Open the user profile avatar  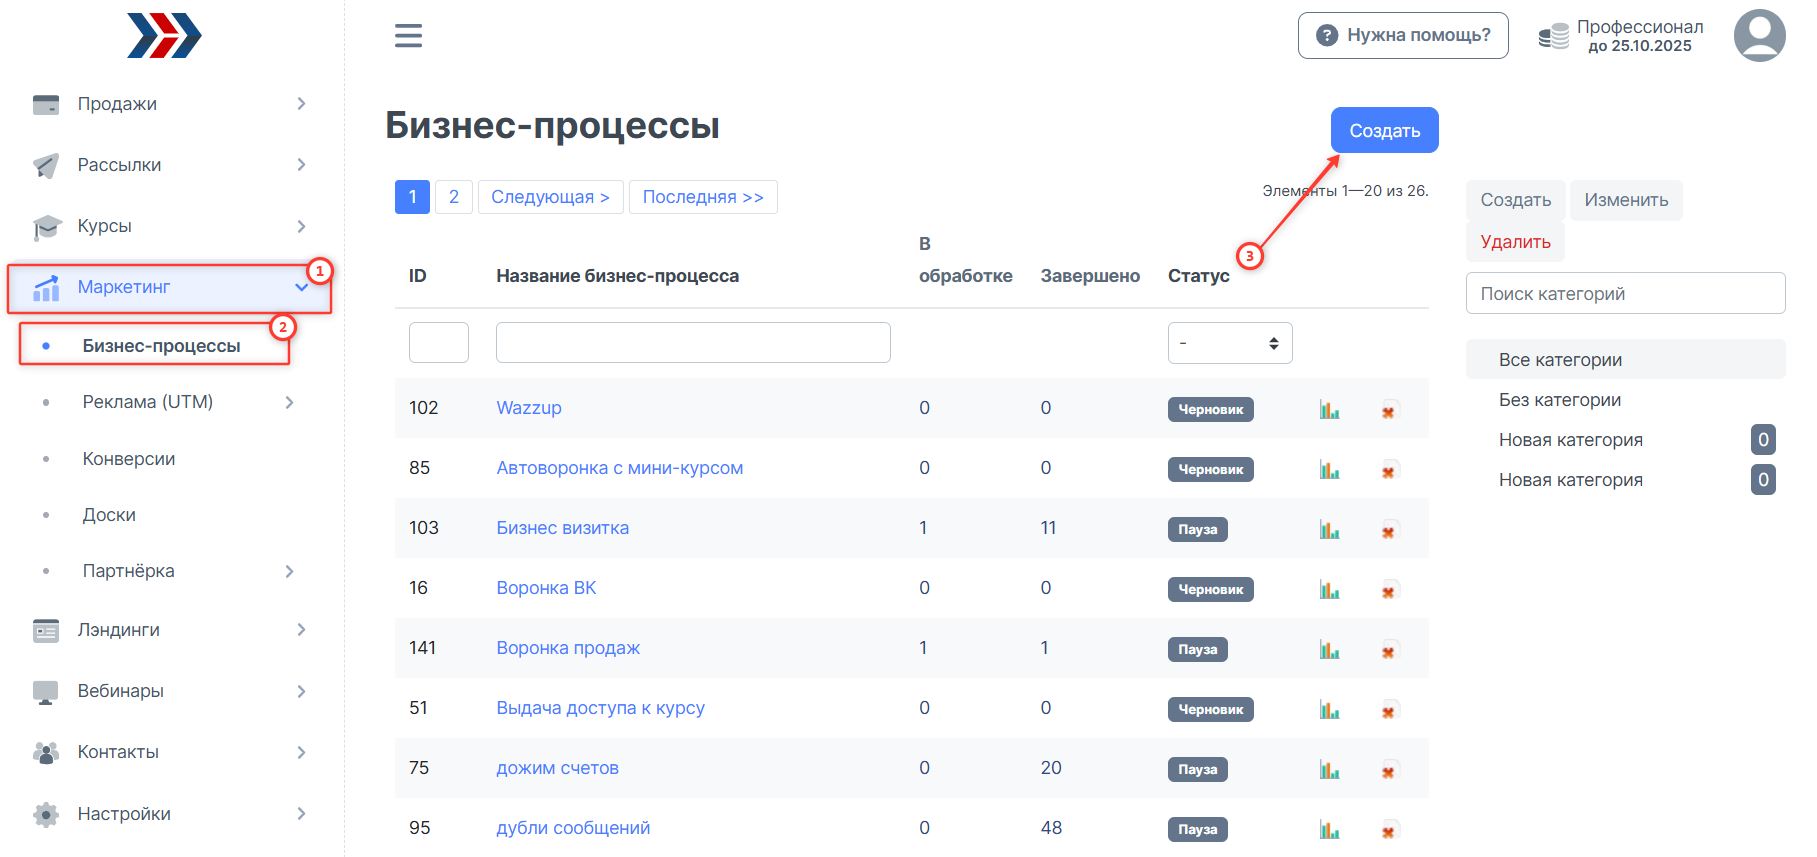1759,36
